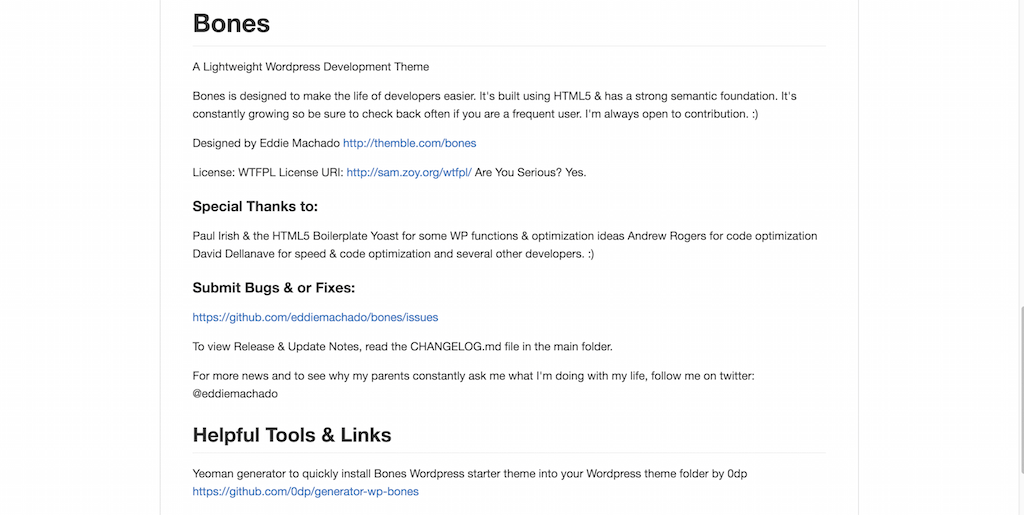Open the themble.com/bones link
The height and width of the screenshot is (515, 1024).
coord(409,143)
